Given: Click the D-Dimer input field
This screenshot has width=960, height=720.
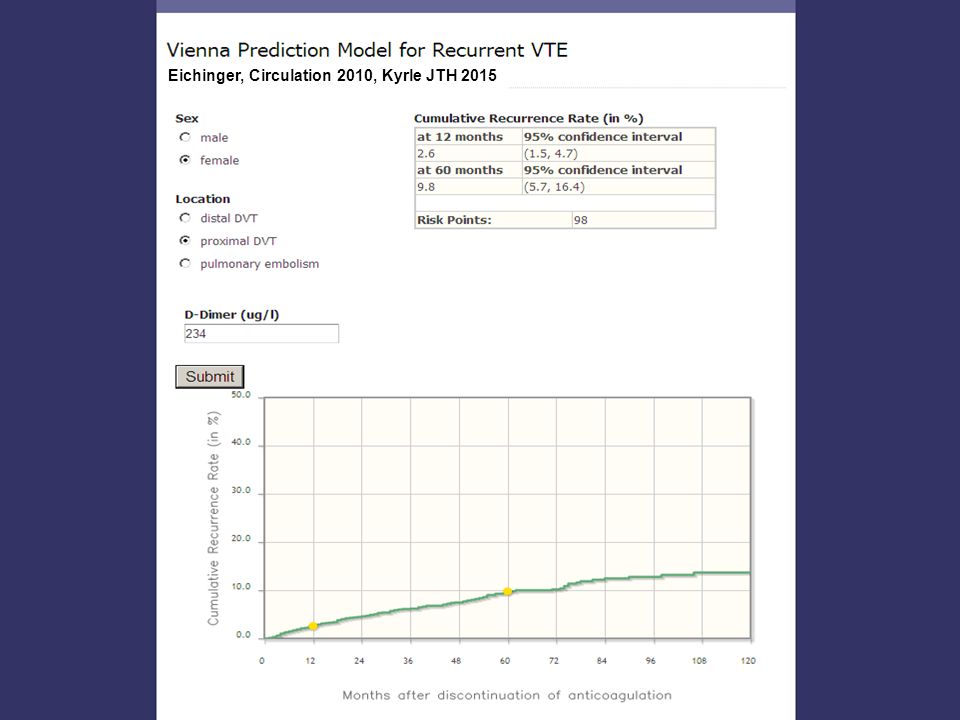Looking at the screenshot, I should tap(261, 334).
